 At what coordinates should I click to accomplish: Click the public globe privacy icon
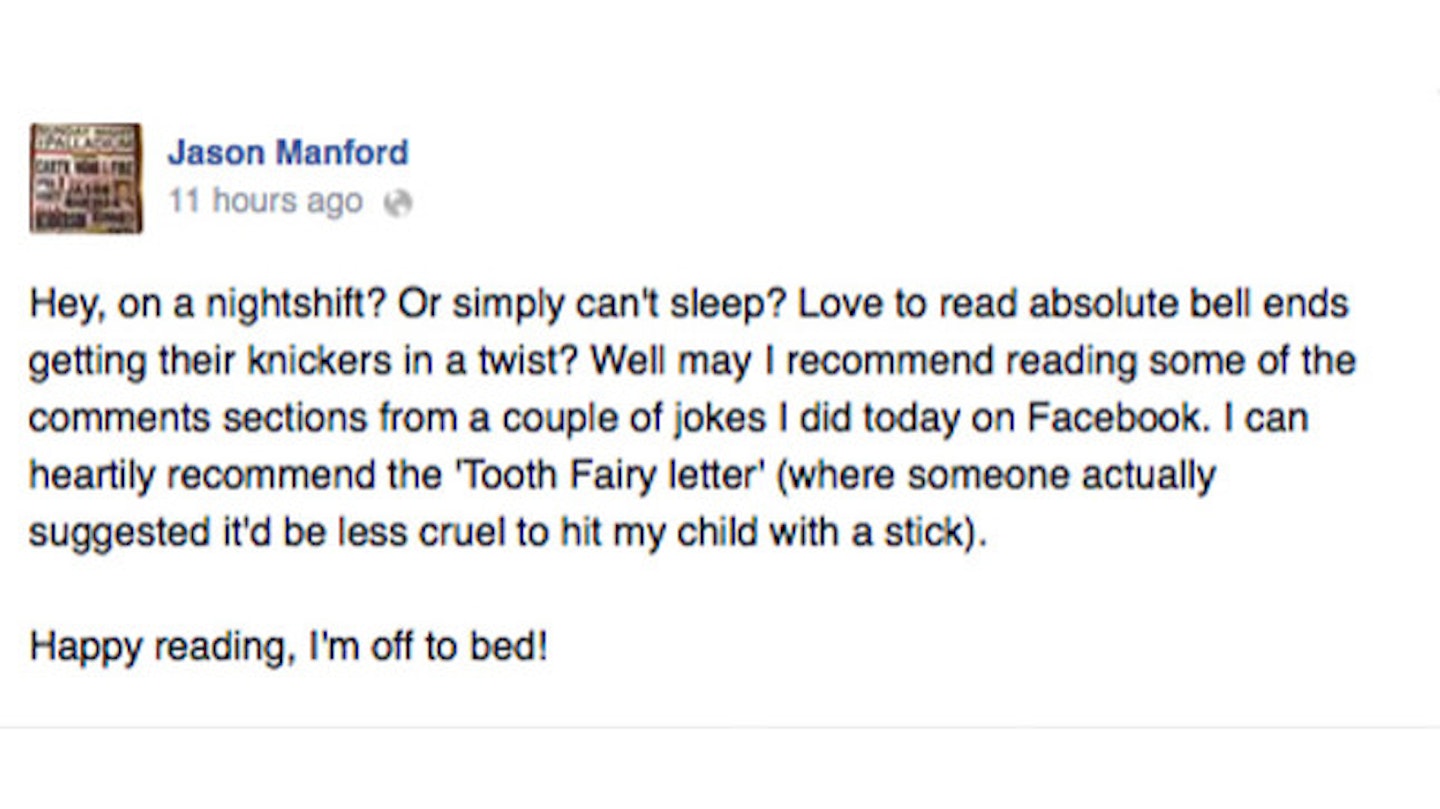(x=397, y=204)
